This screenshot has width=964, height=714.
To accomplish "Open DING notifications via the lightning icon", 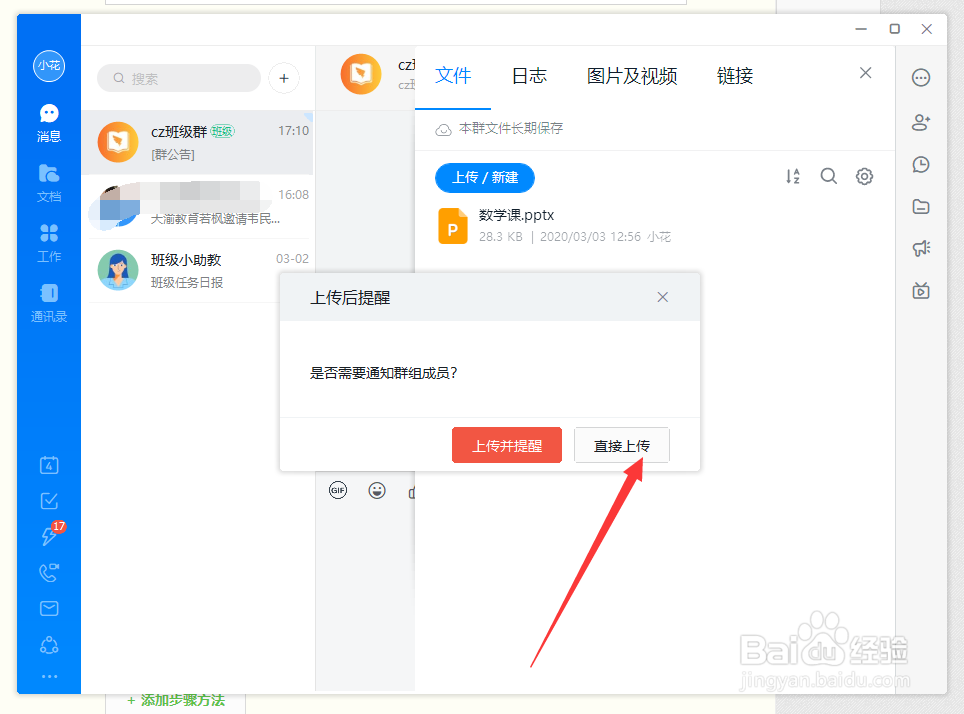I will [x=48, y=536].
